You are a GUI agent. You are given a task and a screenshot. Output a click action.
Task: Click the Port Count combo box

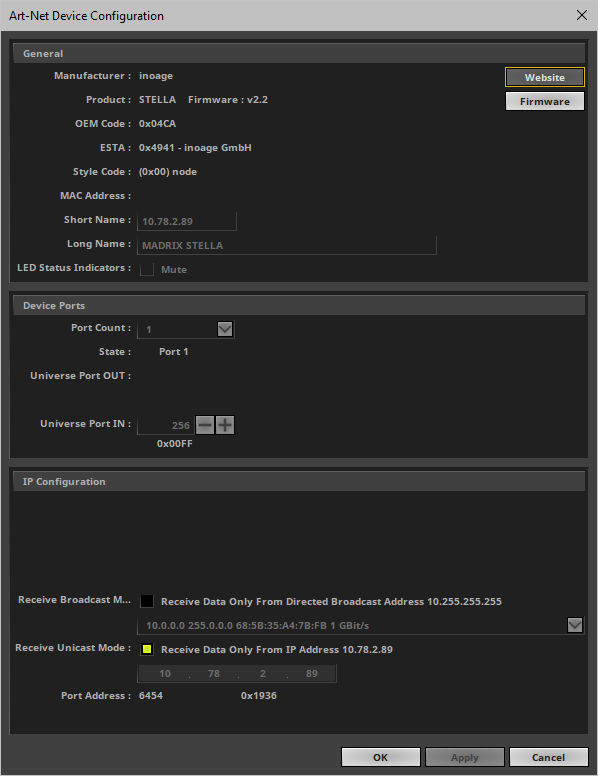[x=186, y=329]
